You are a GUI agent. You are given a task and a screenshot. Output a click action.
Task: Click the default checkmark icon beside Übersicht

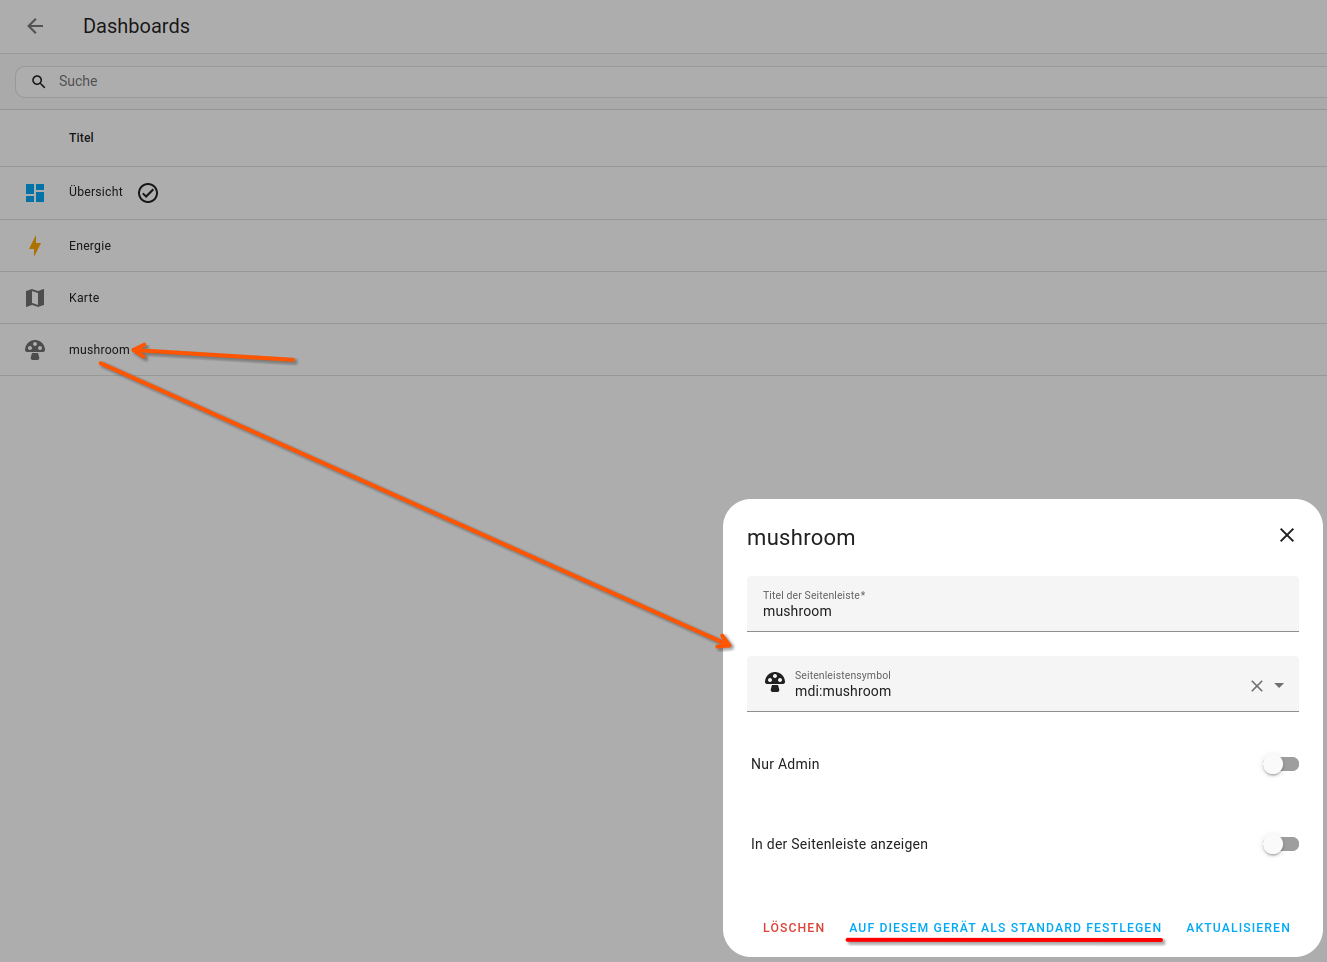(x=148, y=193)
